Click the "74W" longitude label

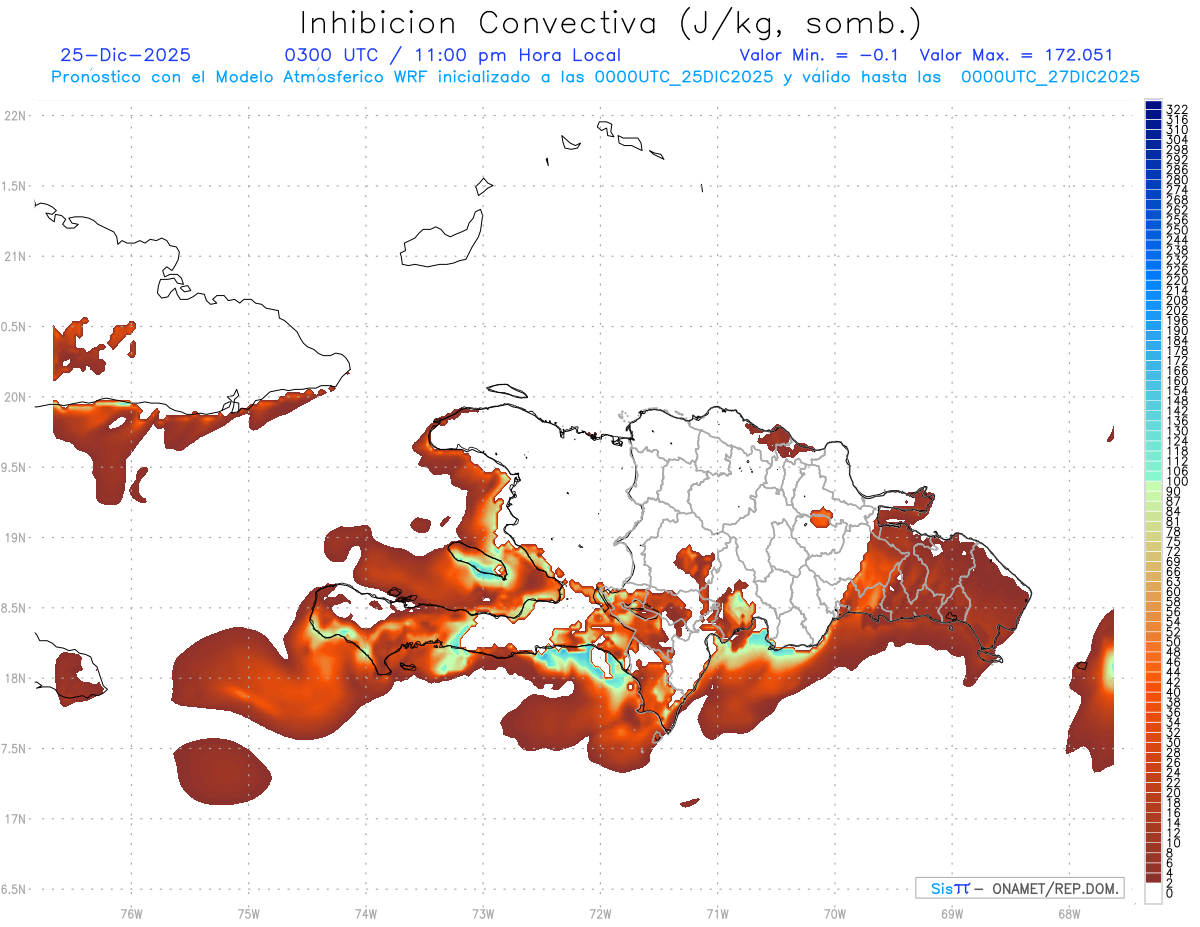365,912
